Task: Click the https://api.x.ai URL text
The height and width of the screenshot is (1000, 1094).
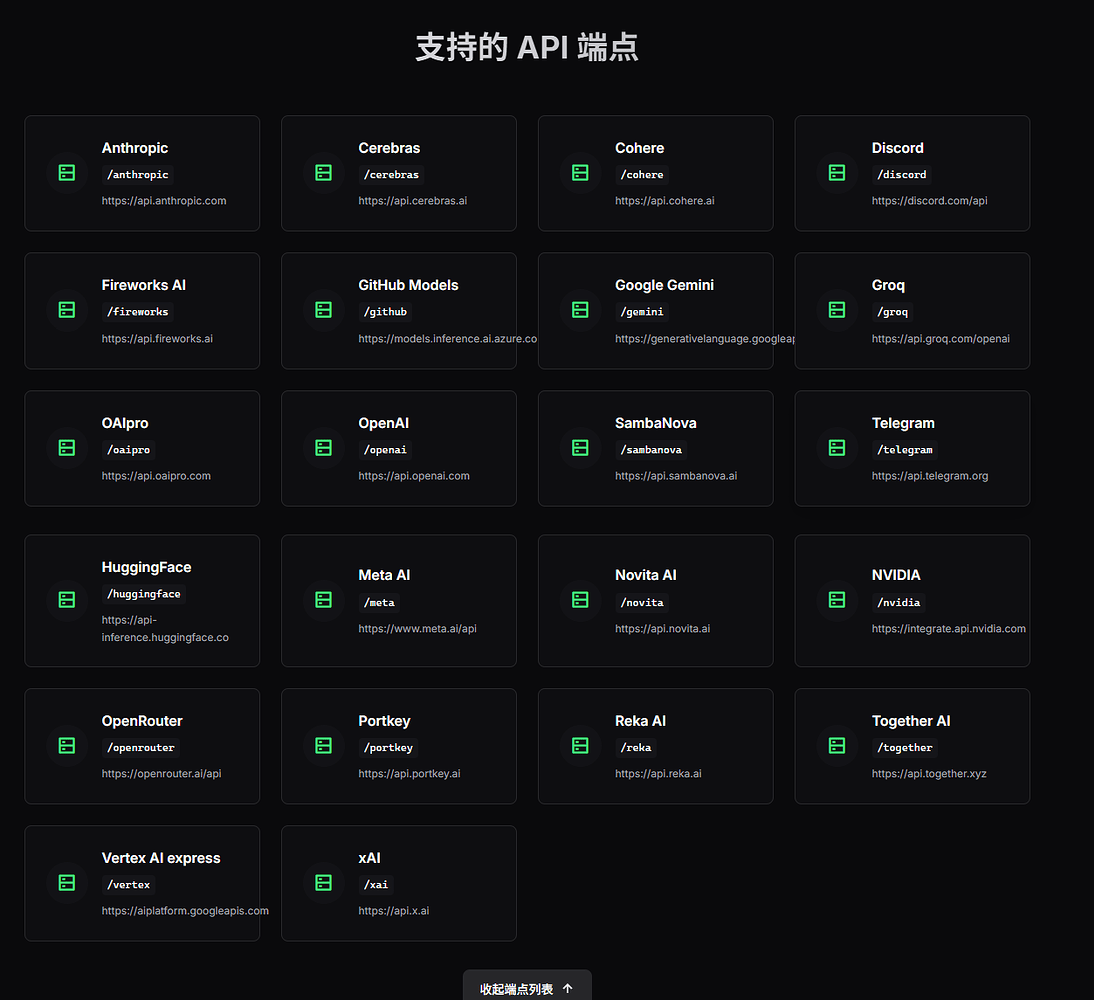Action: tap(394, 911)
